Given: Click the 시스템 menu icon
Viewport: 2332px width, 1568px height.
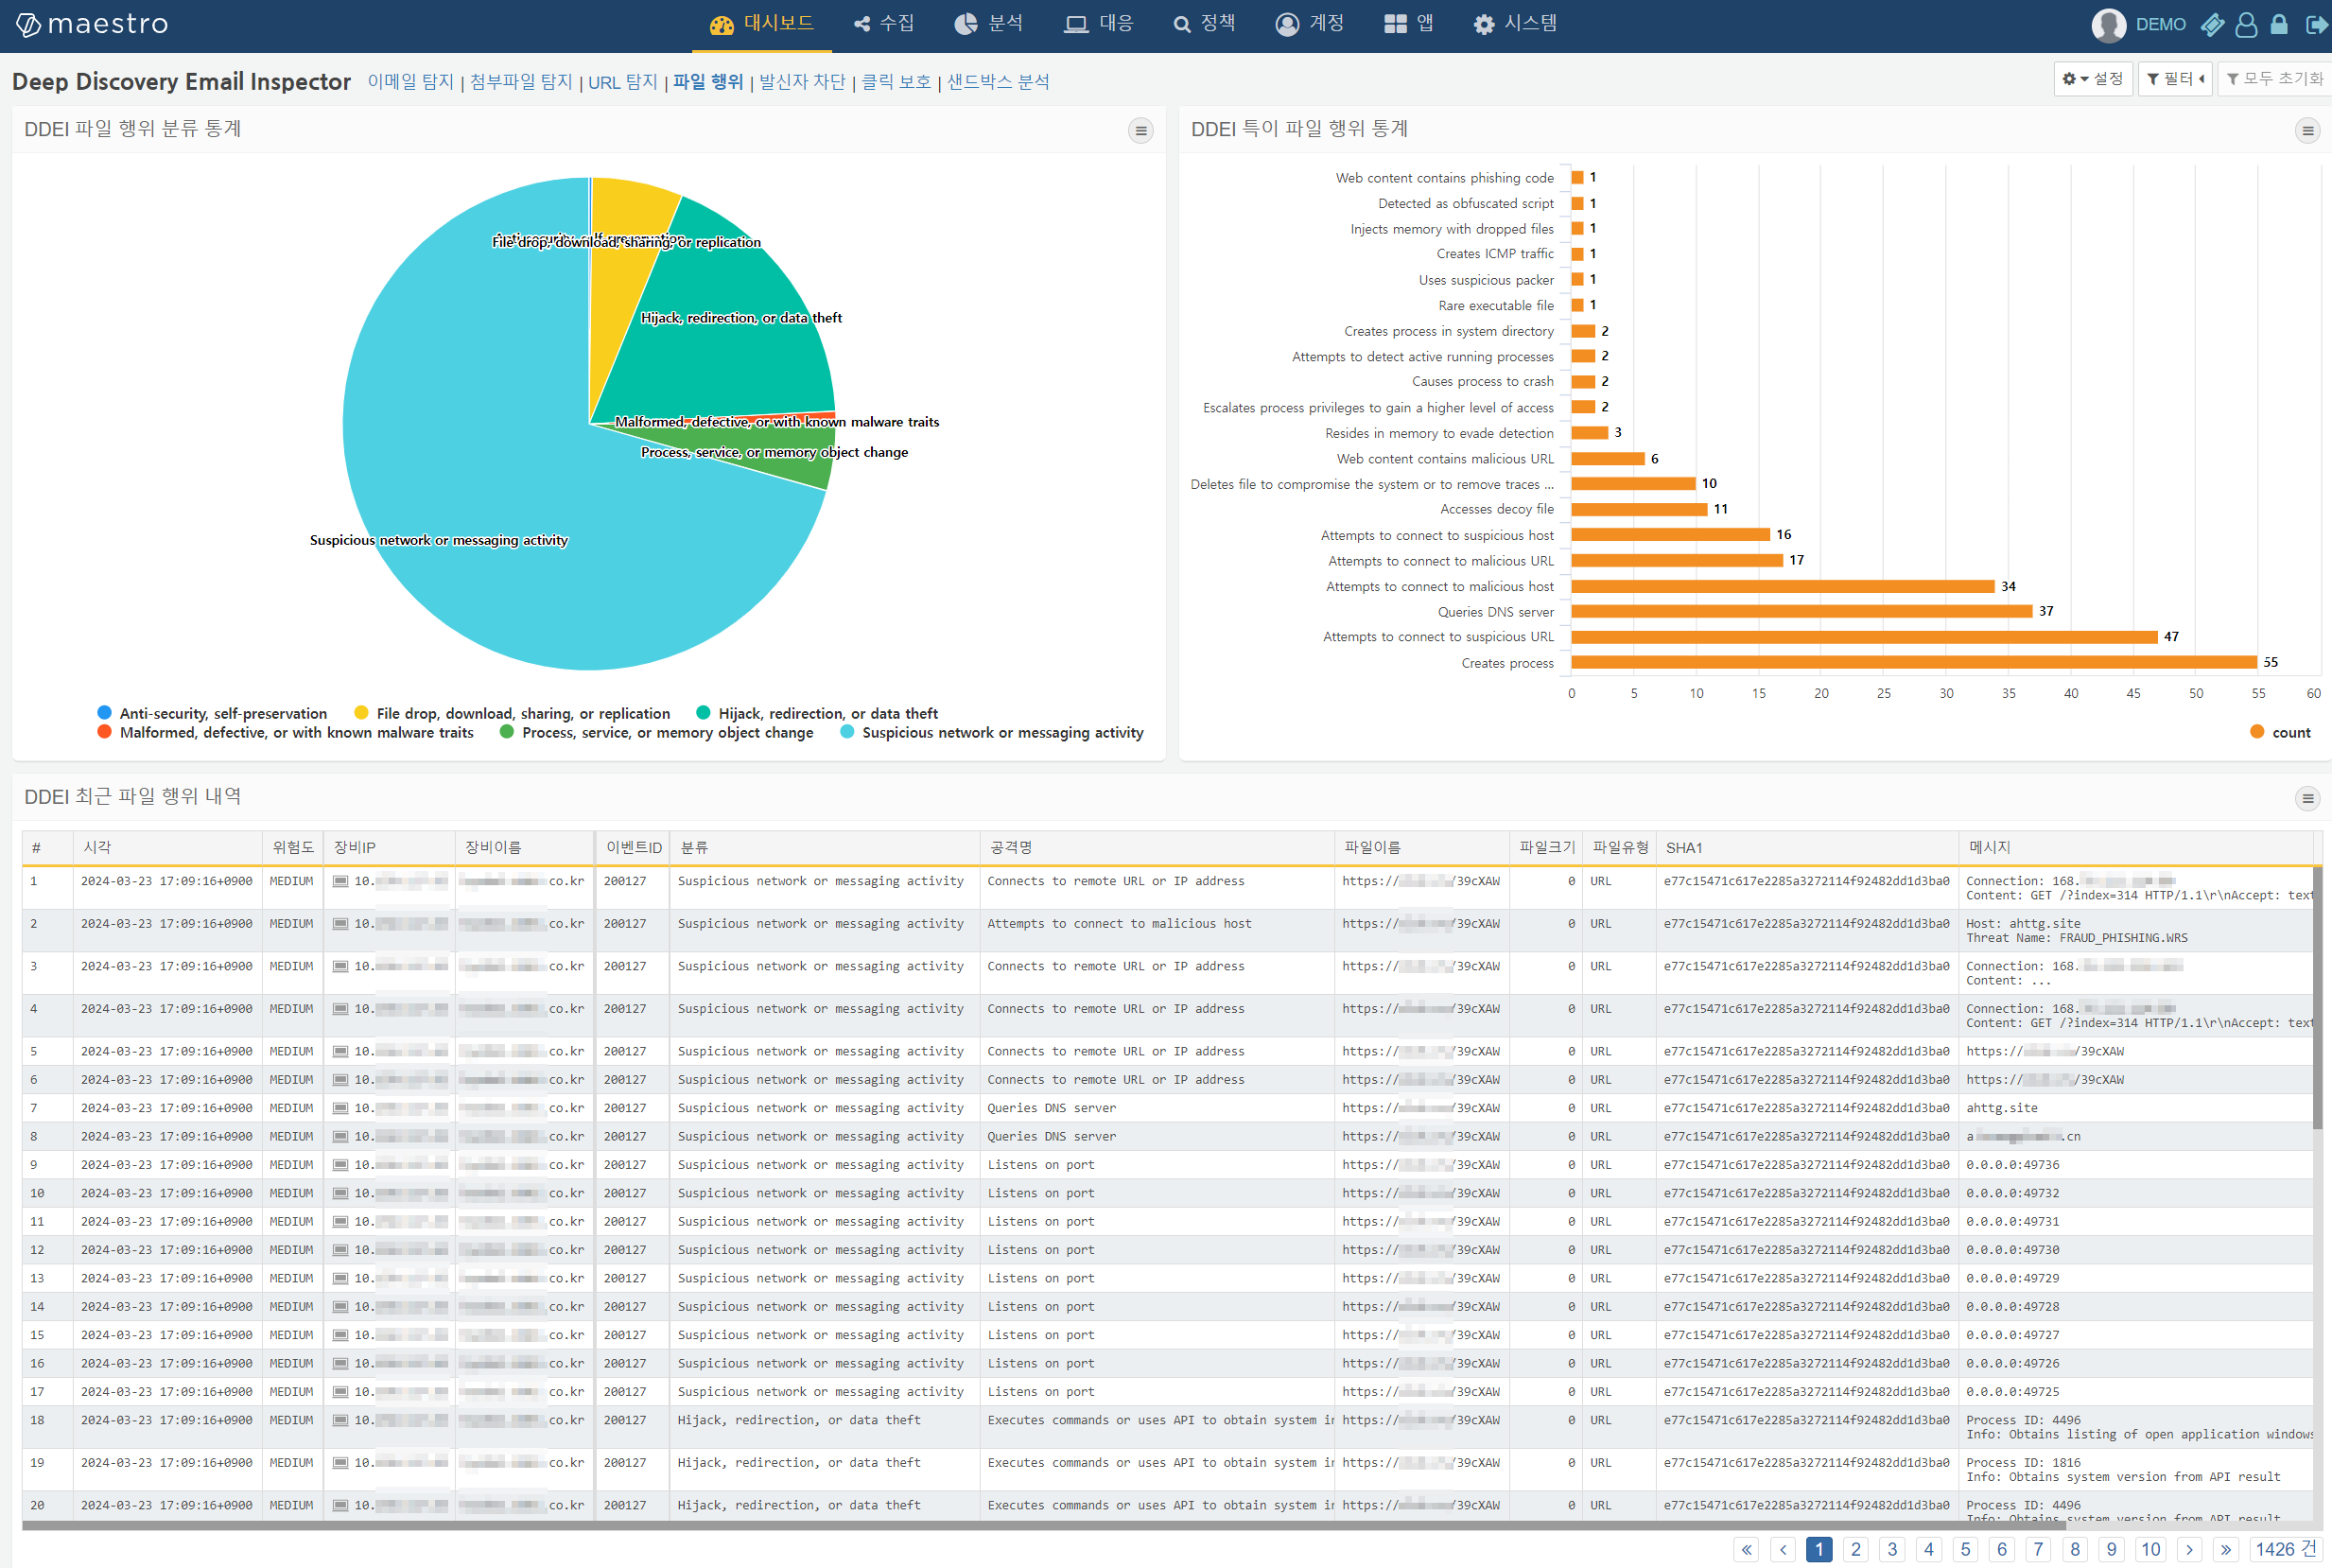Looking at the screenshot, I should click(x=1484, y=23).
